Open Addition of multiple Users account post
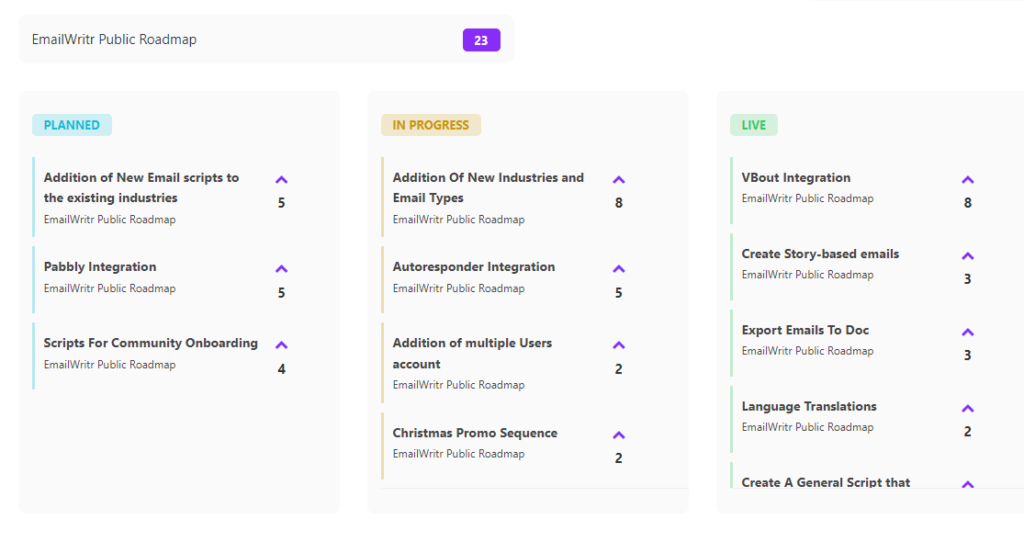This screenshot has height=542, width=1024. 472,353
